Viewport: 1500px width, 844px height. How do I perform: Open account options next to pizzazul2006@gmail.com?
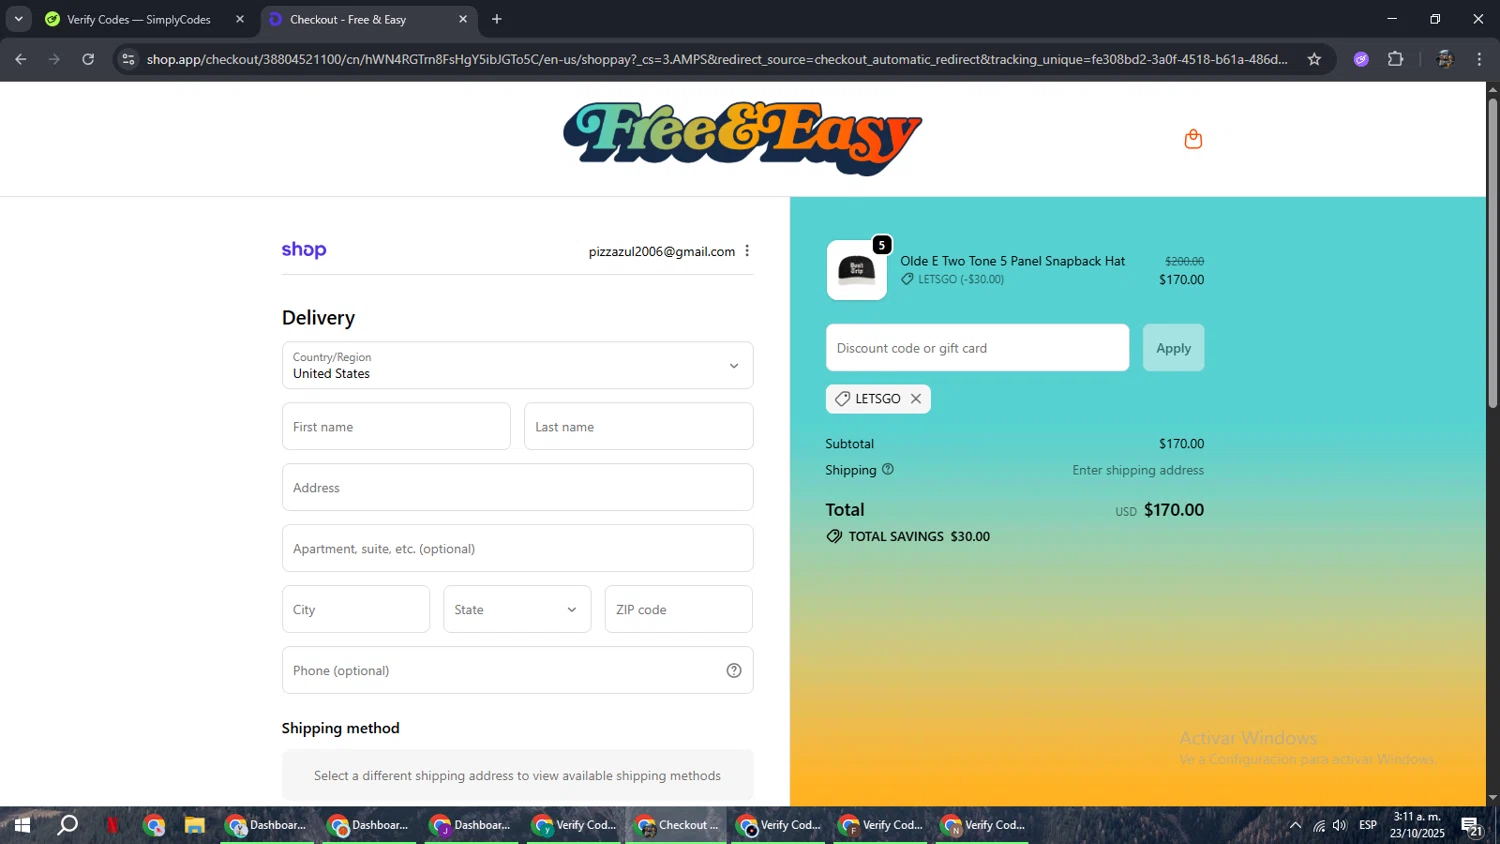pos(747,251)
